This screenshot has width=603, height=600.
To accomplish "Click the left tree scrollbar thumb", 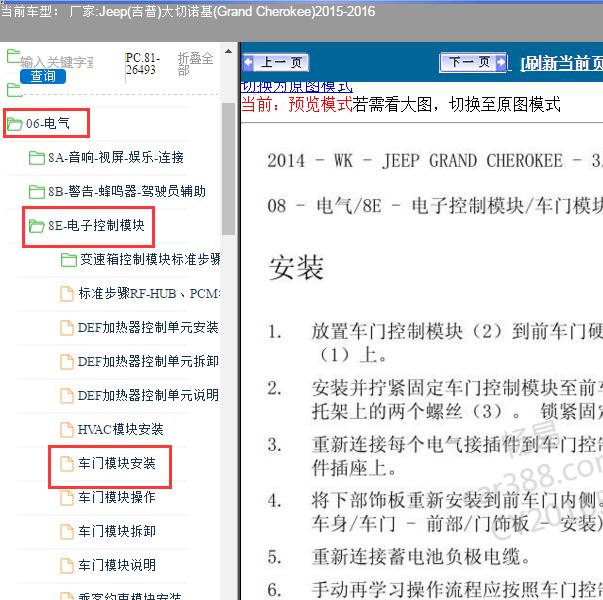I will click(228, 169).
